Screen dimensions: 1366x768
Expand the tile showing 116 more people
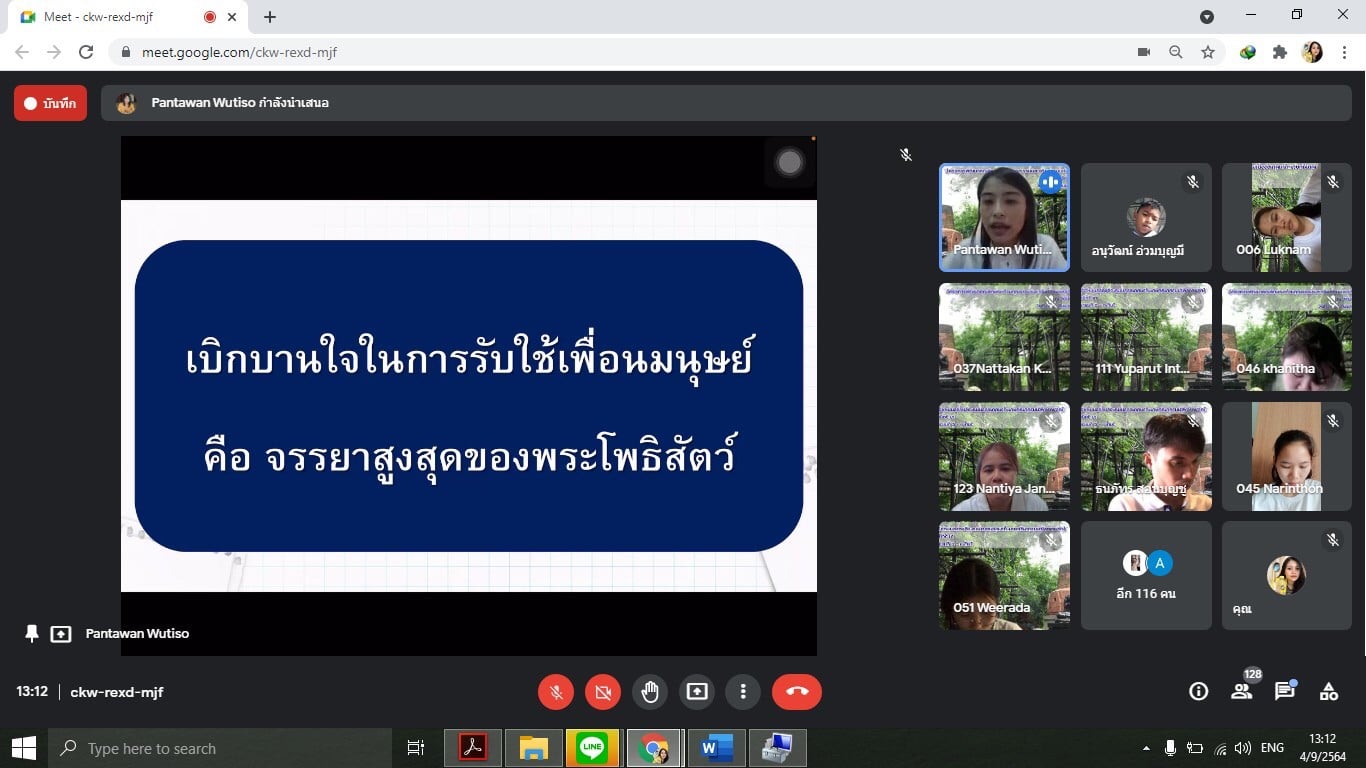1146,576
